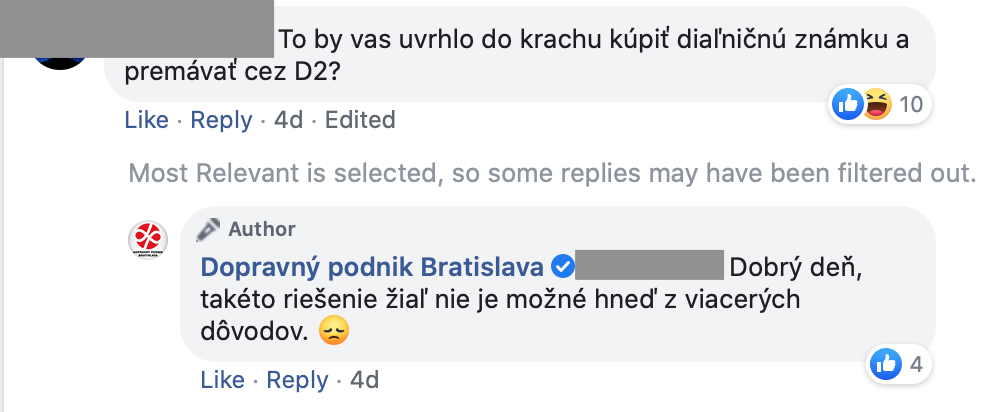Click the blue verified badge

pyautogui.click(x=562, y=267)
